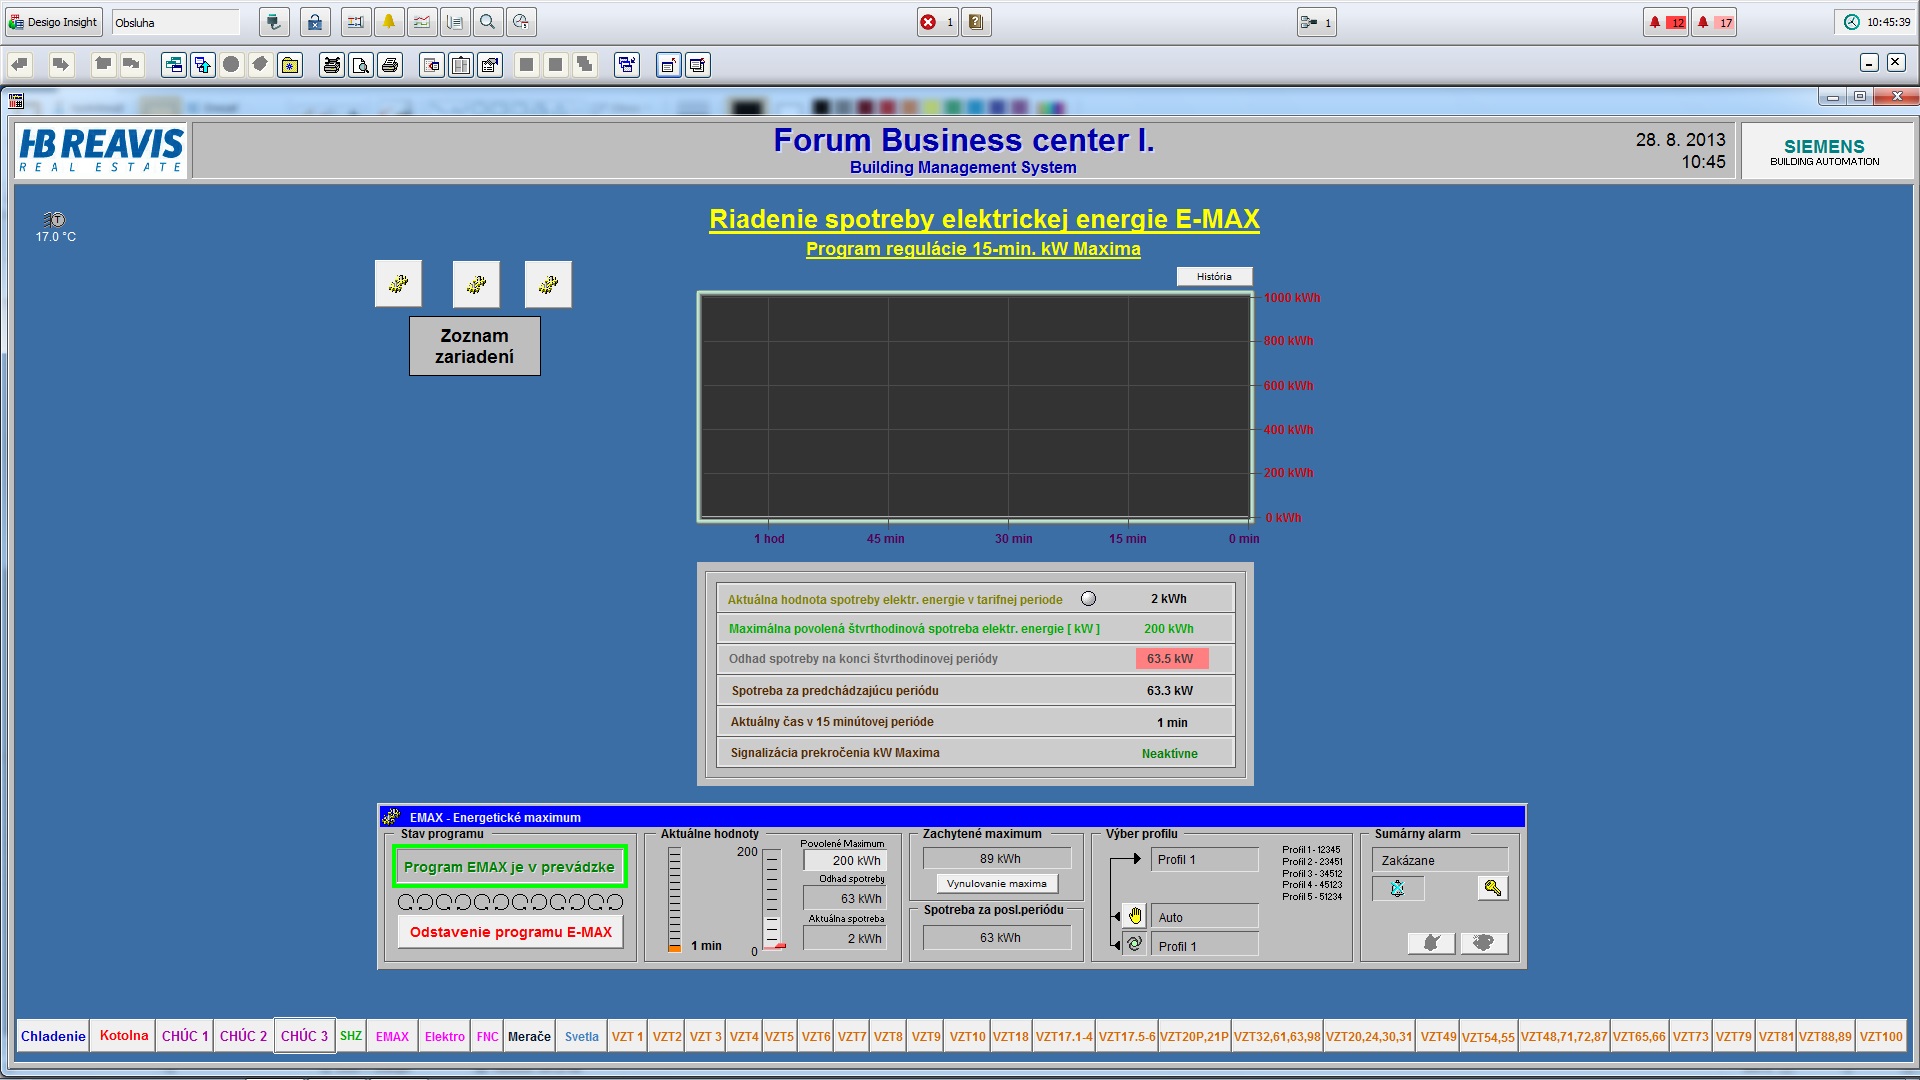Switch to the EMAX tab
This screenshot has height=1080, width=1920.
392,1036
